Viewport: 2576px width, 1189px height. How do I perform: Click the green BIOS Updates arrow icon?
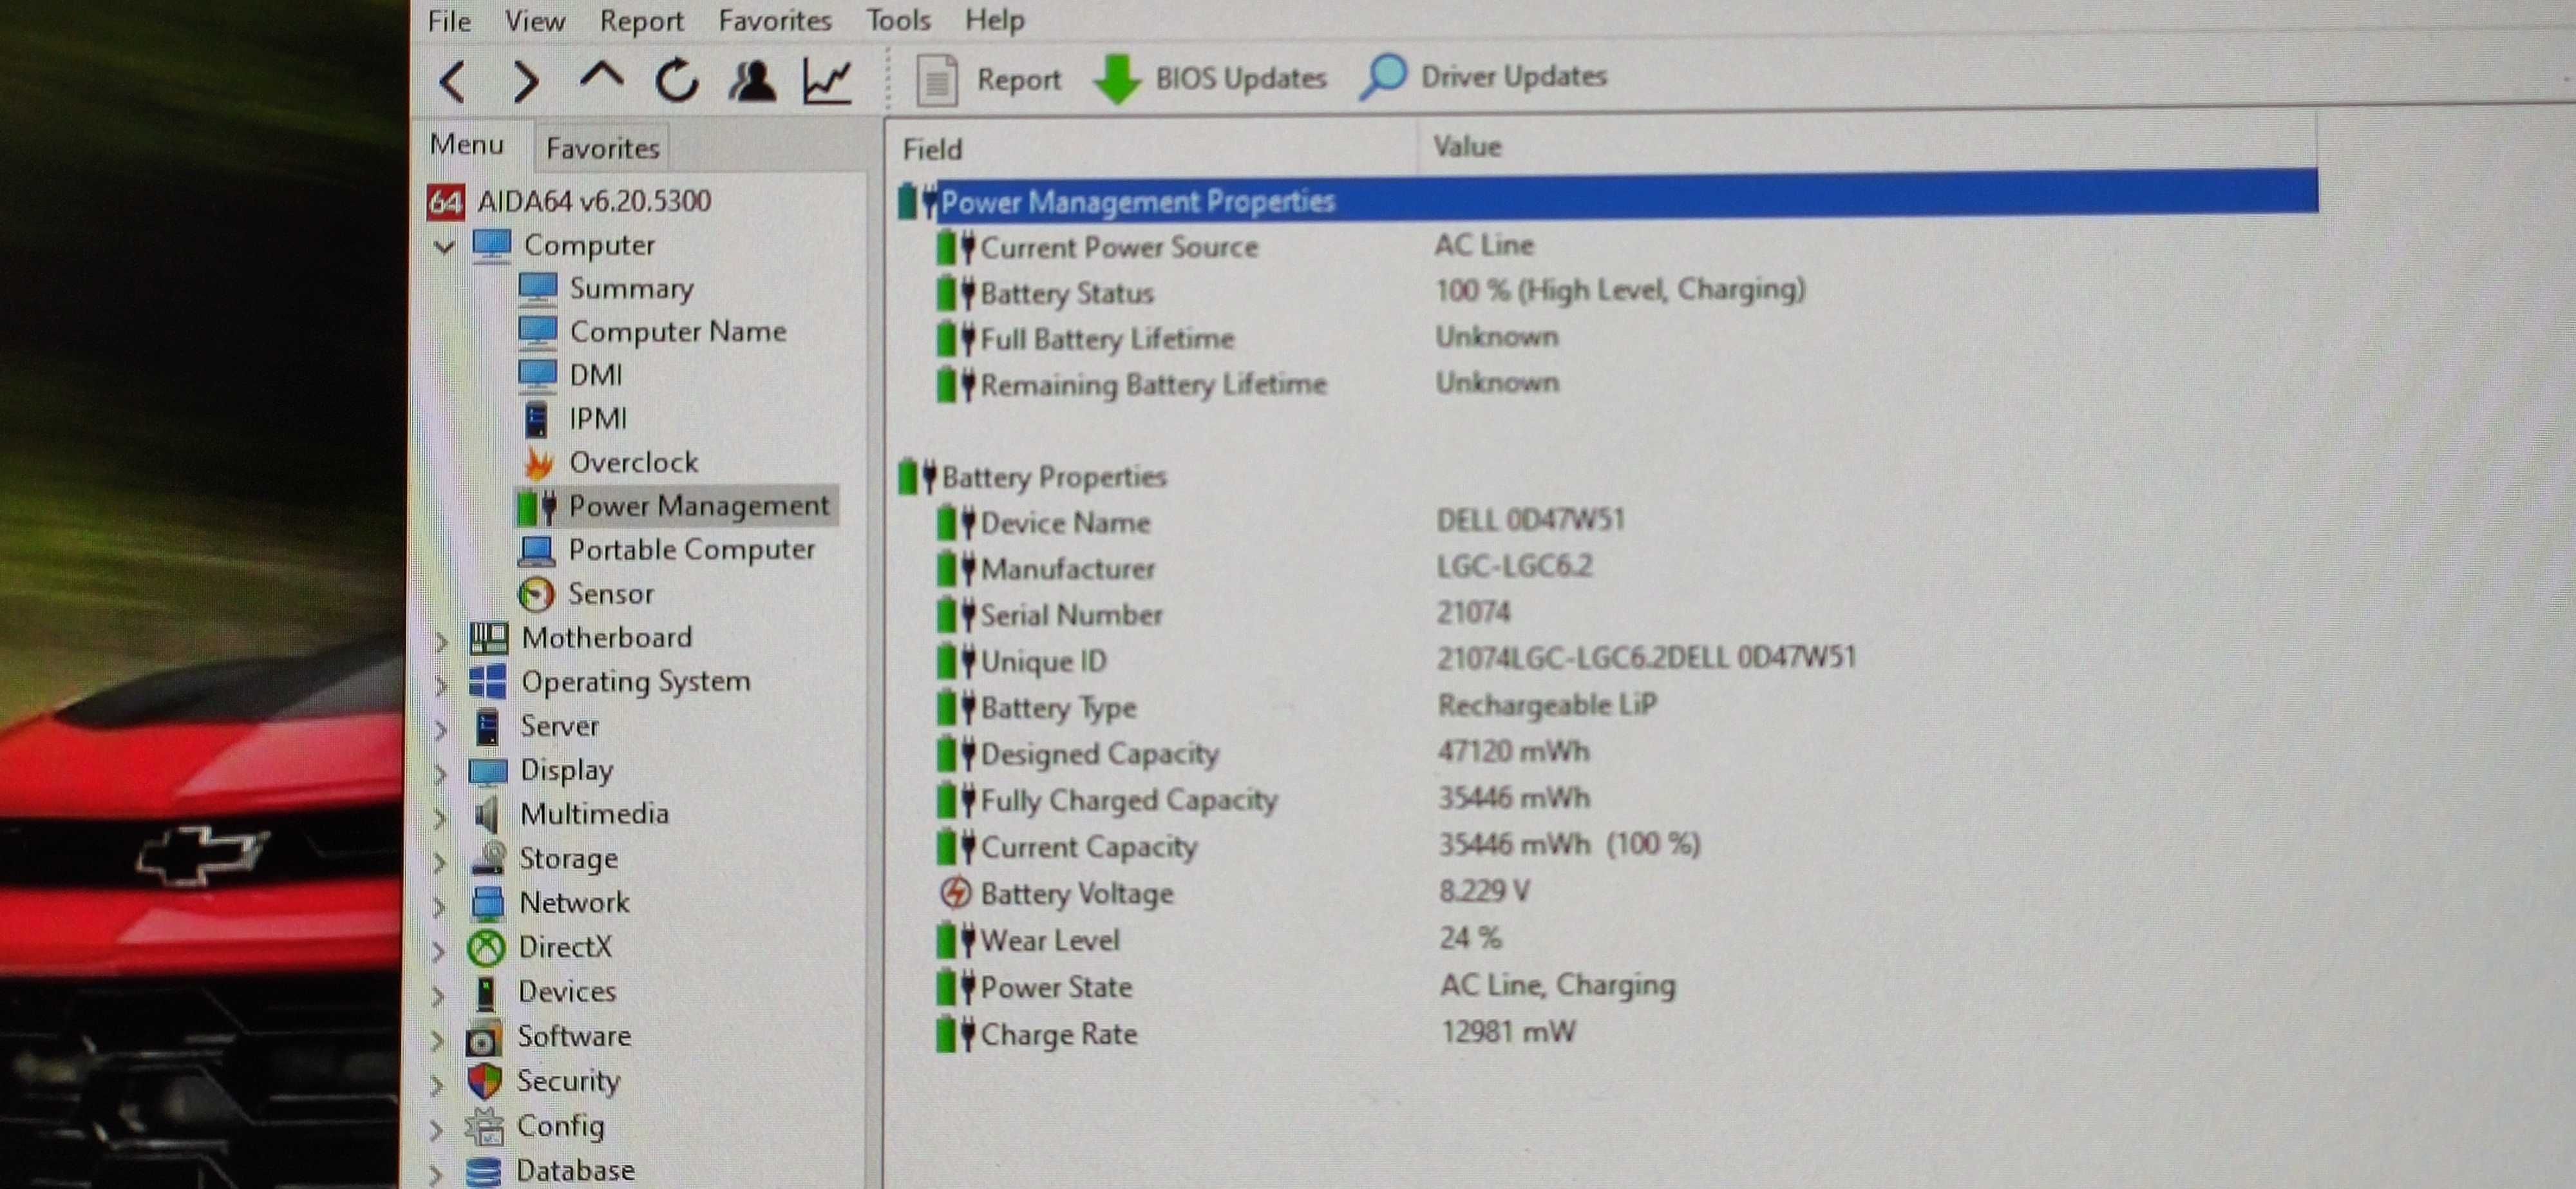[x=1116, y=79]
